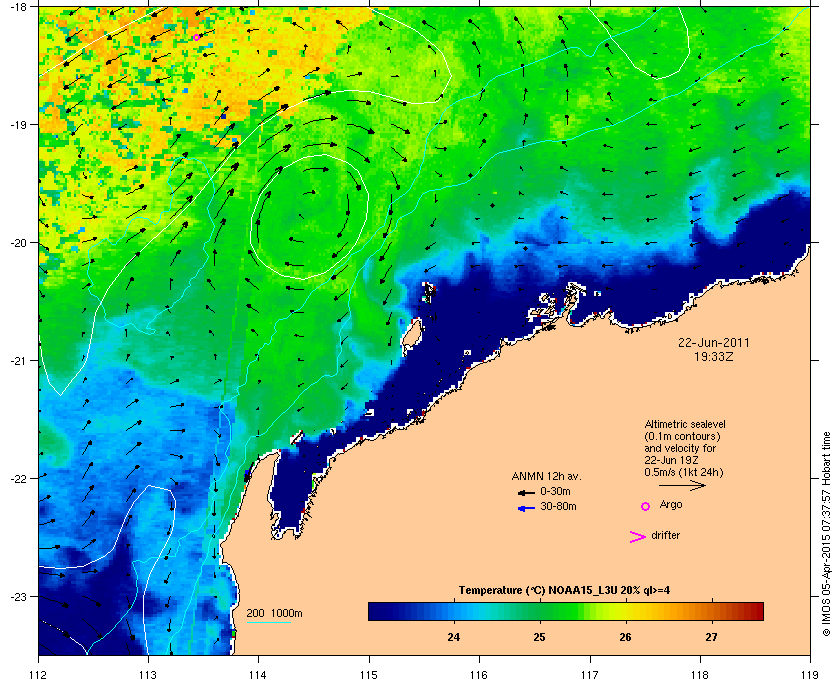The width and height of the screenshot is (840, 680).
Task: Click the latitude axis label -19
Action: tap(18, 124)
